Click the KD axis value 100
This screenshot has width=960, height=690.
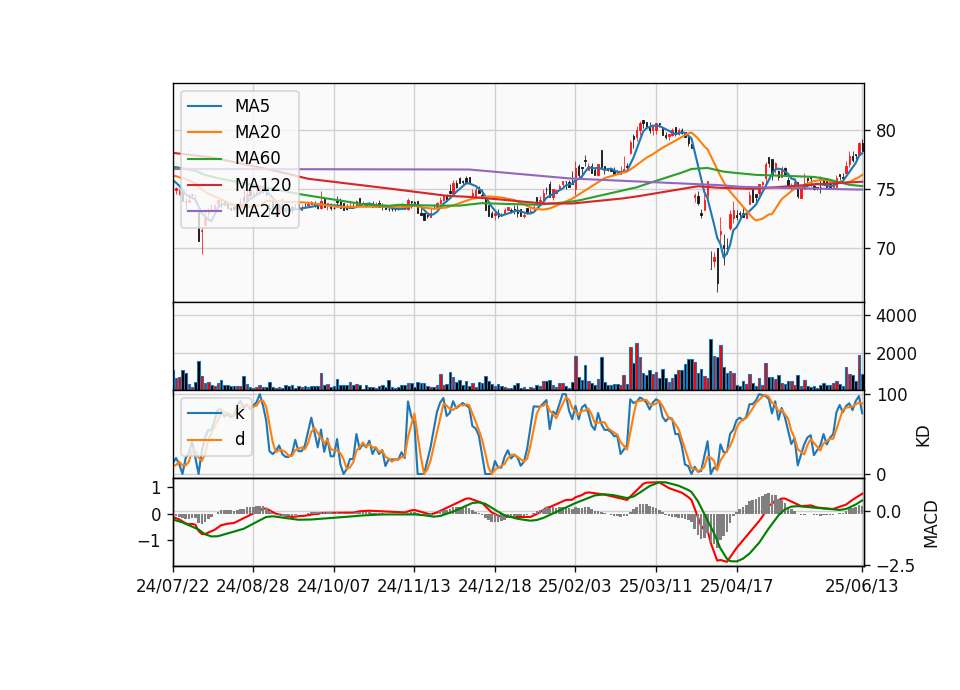click(x=891, y=395)
